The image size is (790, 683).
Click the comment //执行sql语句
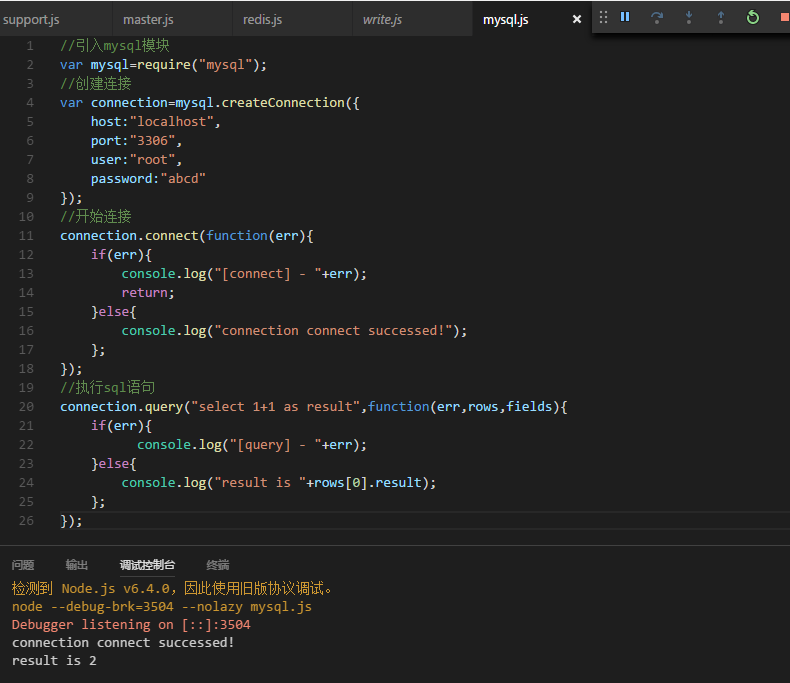pyautogui.click(x=107, y=387)
